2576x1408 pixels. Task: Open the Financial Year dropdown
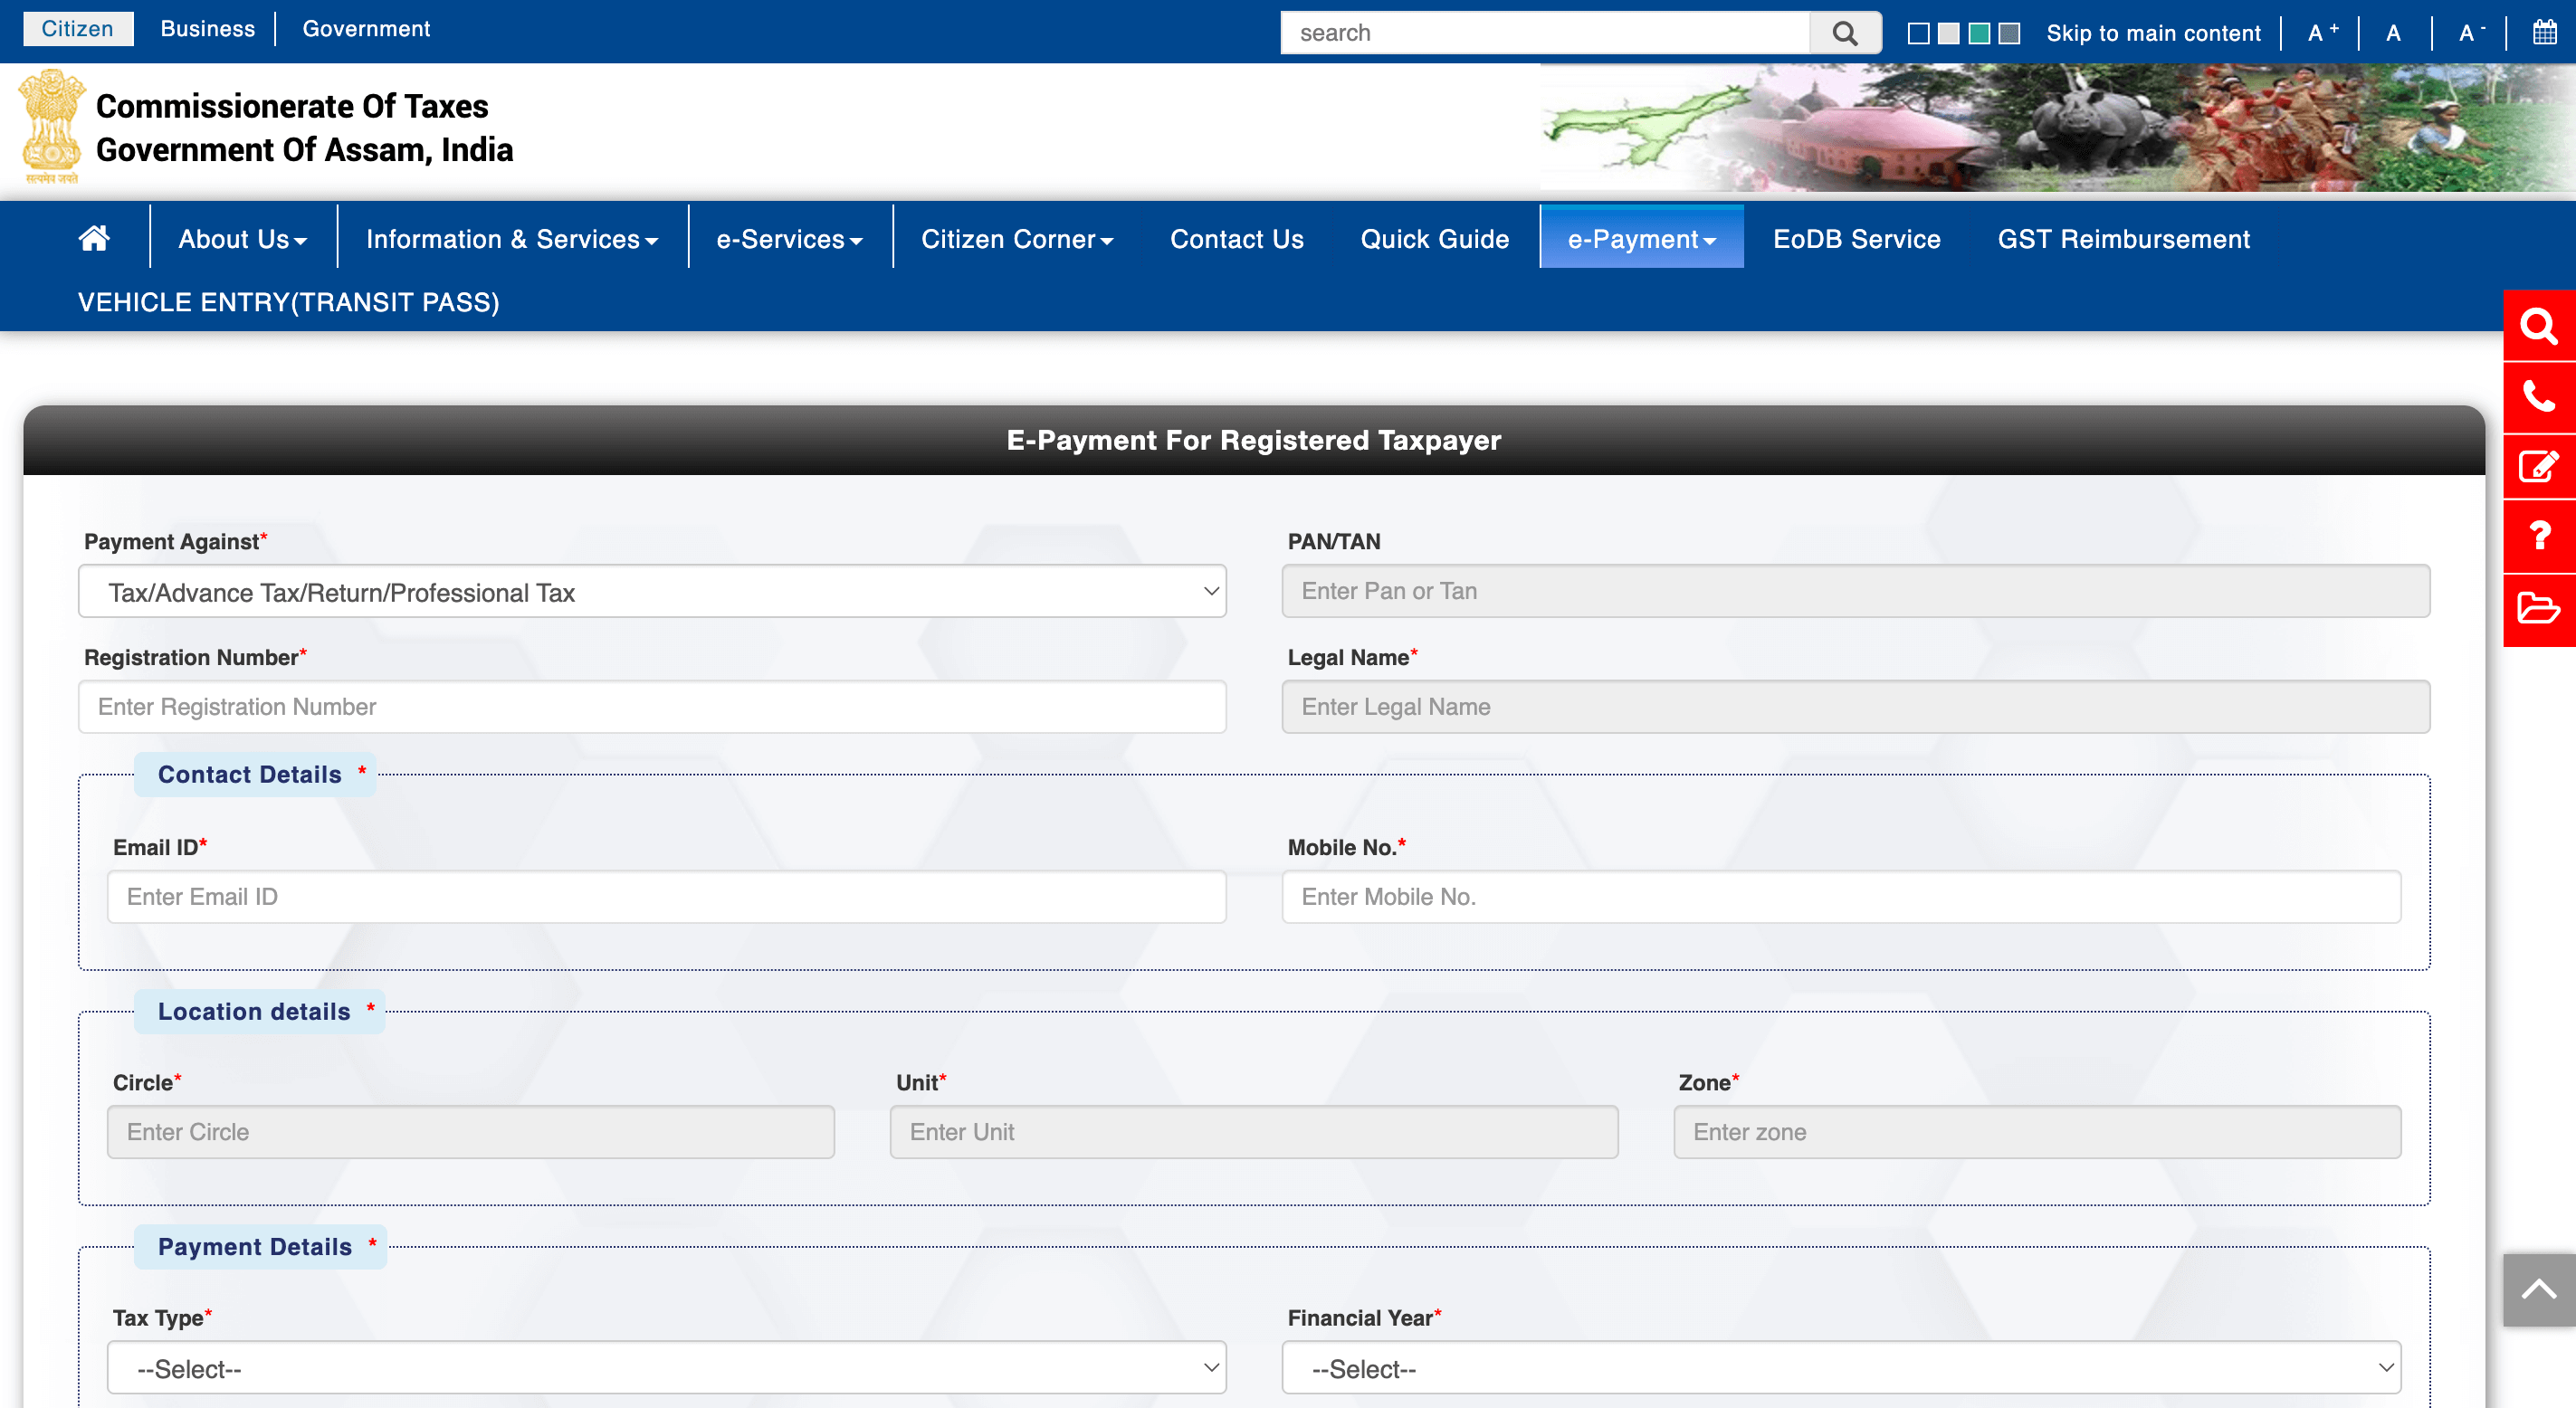coord(1840,1368)
